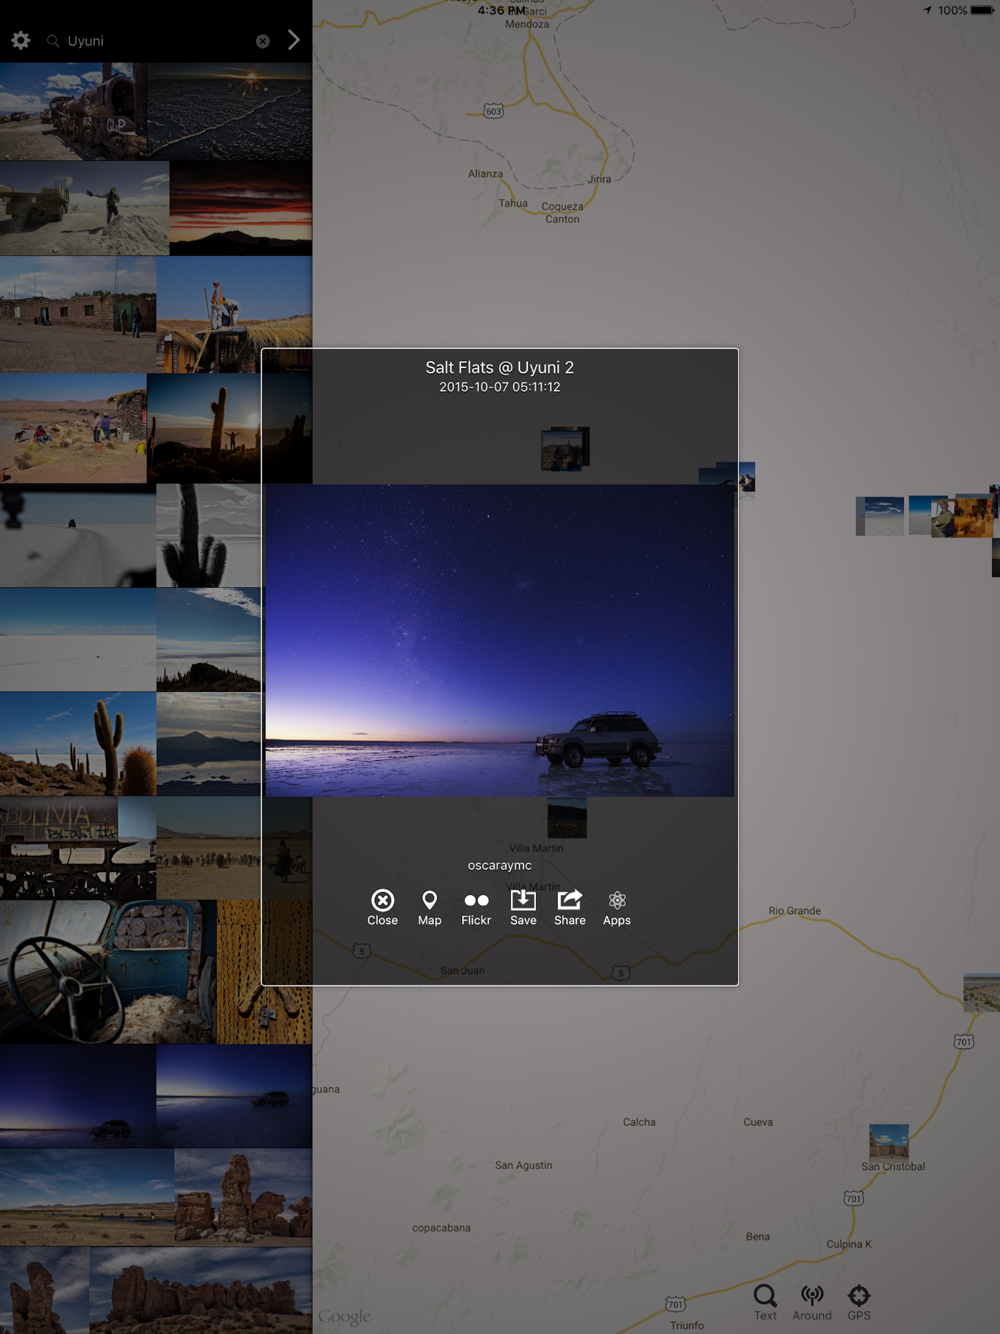This screenshot has height=1334, width=1000.
Task: Tap the date 2015-10-07 05:11:12
Action: click(500, 387)
